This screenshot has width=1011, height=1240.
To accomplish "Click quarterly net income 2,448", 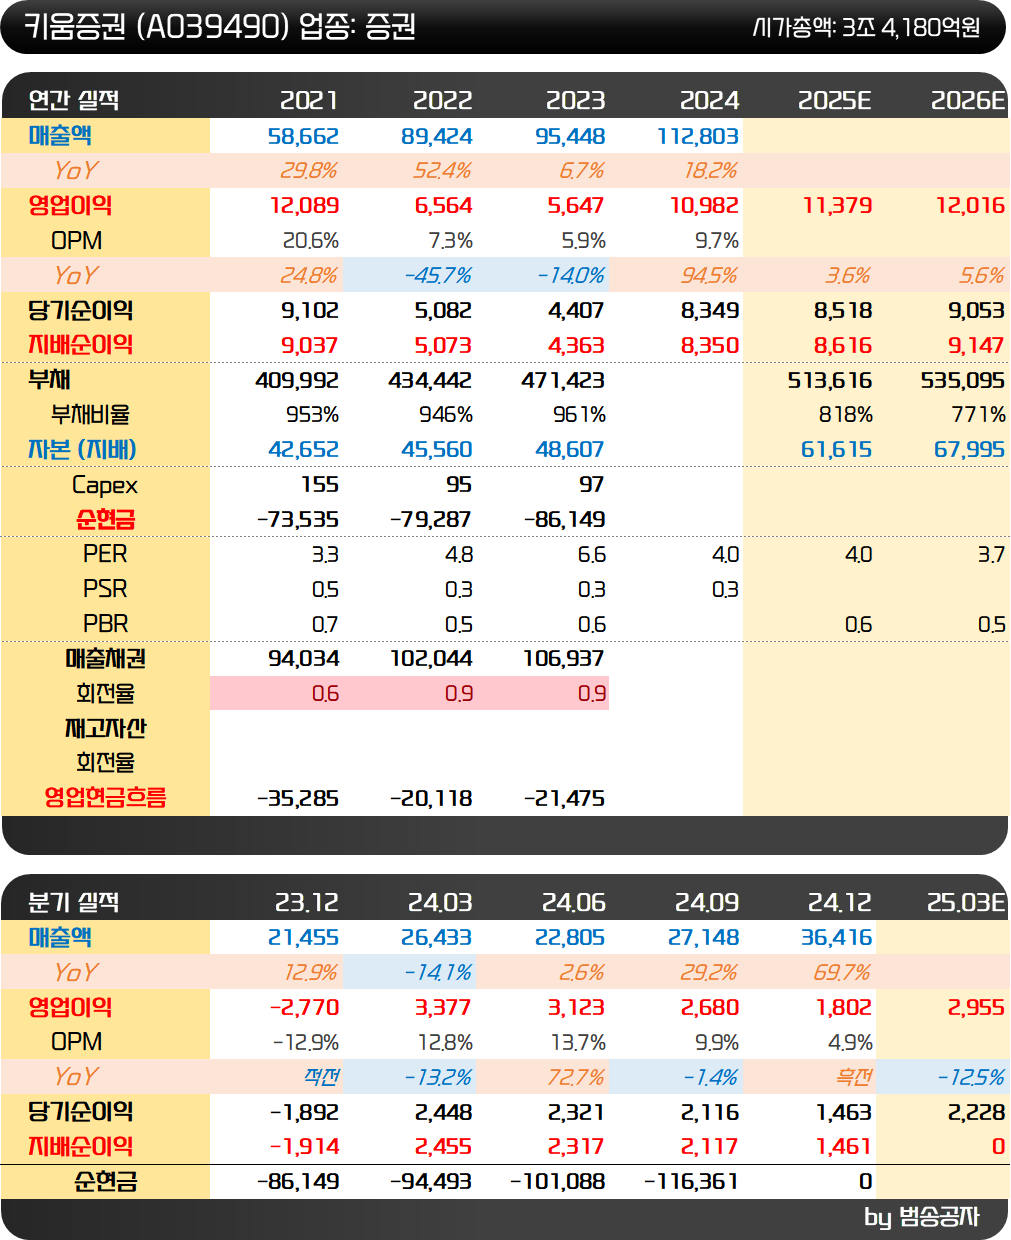I will coord(444,1112).
